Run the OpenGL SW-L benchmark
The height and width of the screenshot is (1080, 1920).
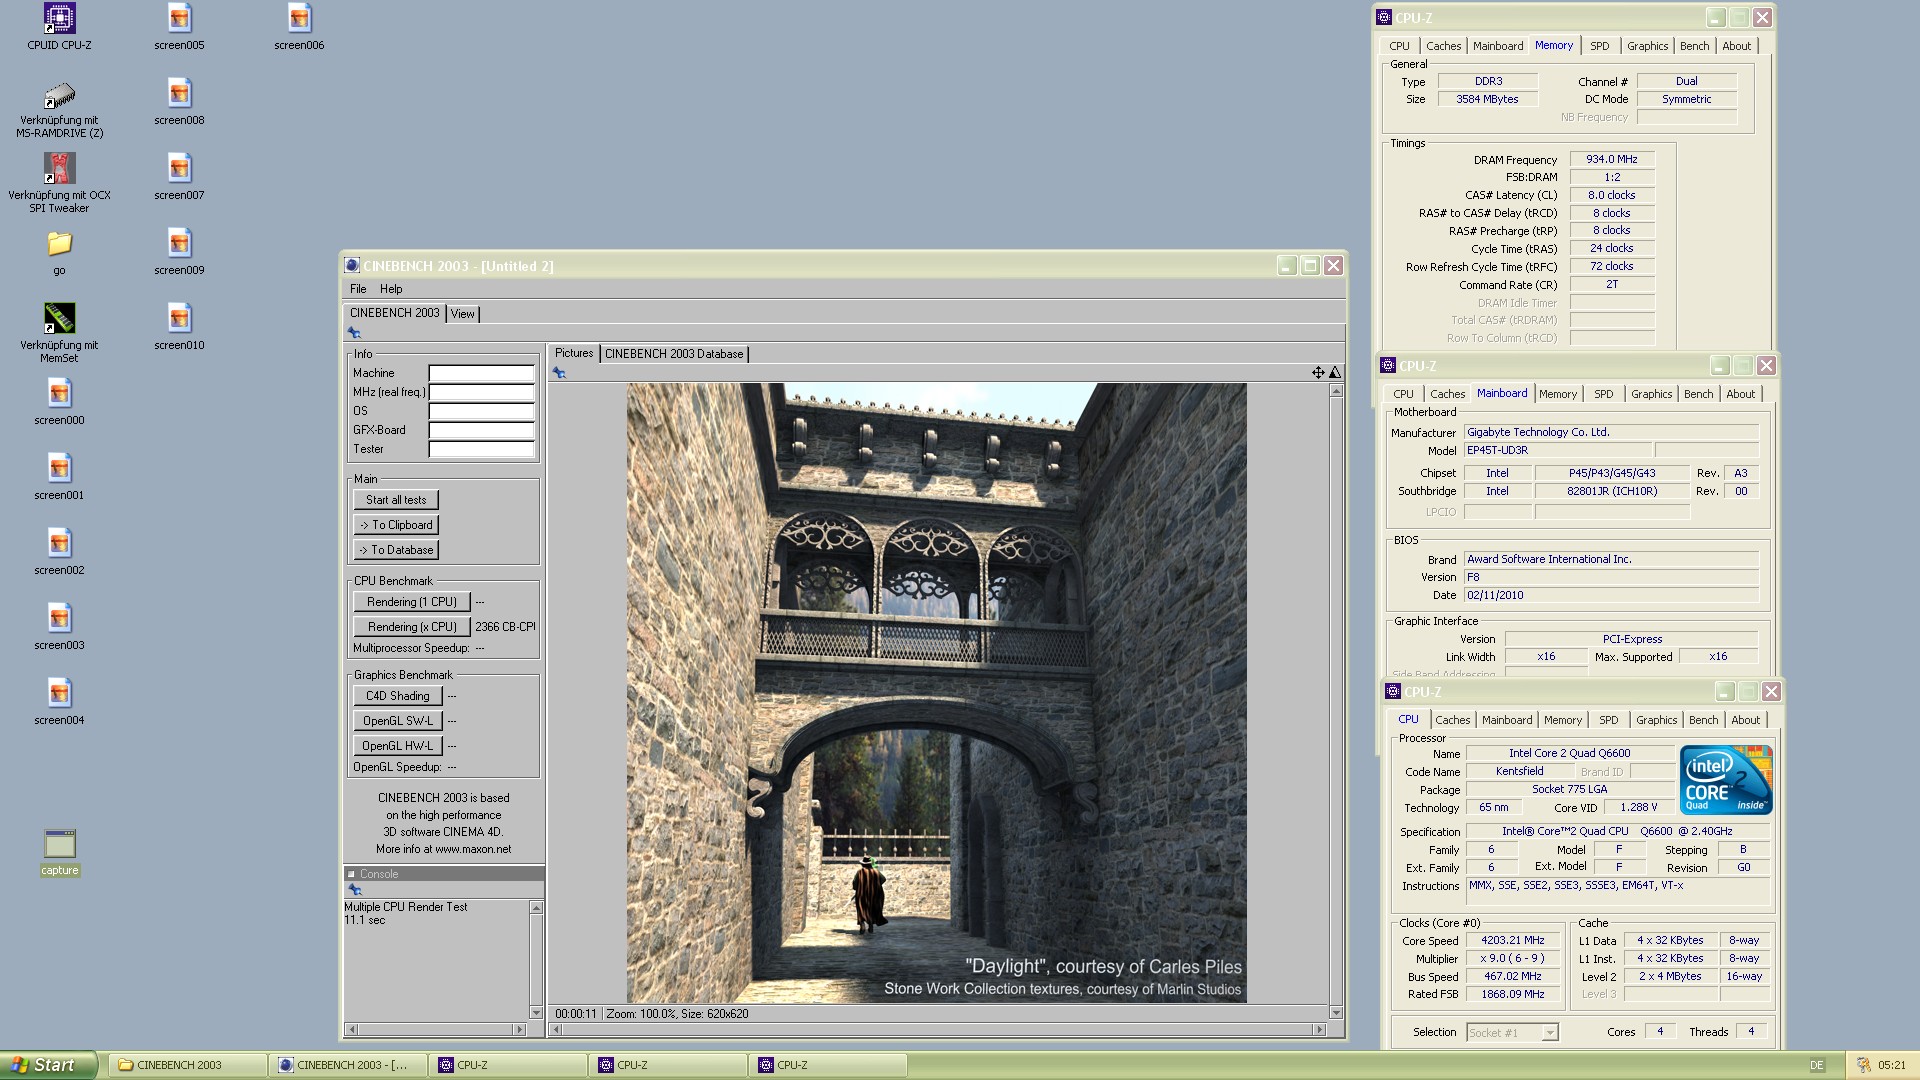[x=397, y=721]
